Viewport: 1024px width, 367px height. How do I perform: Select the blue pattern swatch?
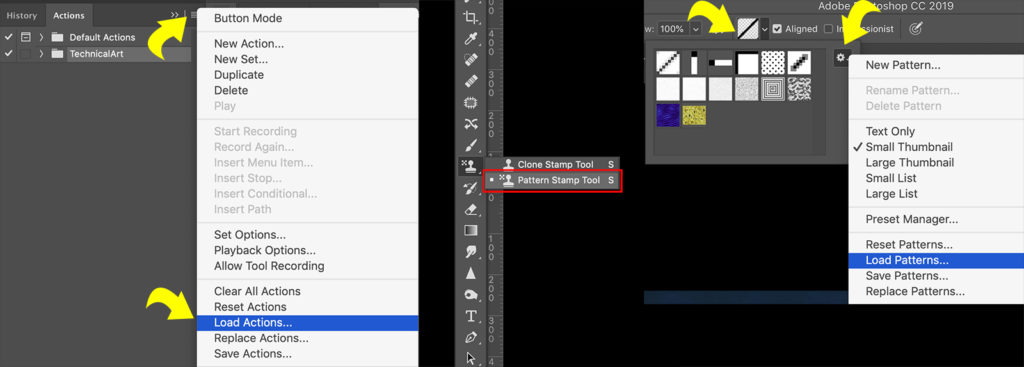(668, 115)
